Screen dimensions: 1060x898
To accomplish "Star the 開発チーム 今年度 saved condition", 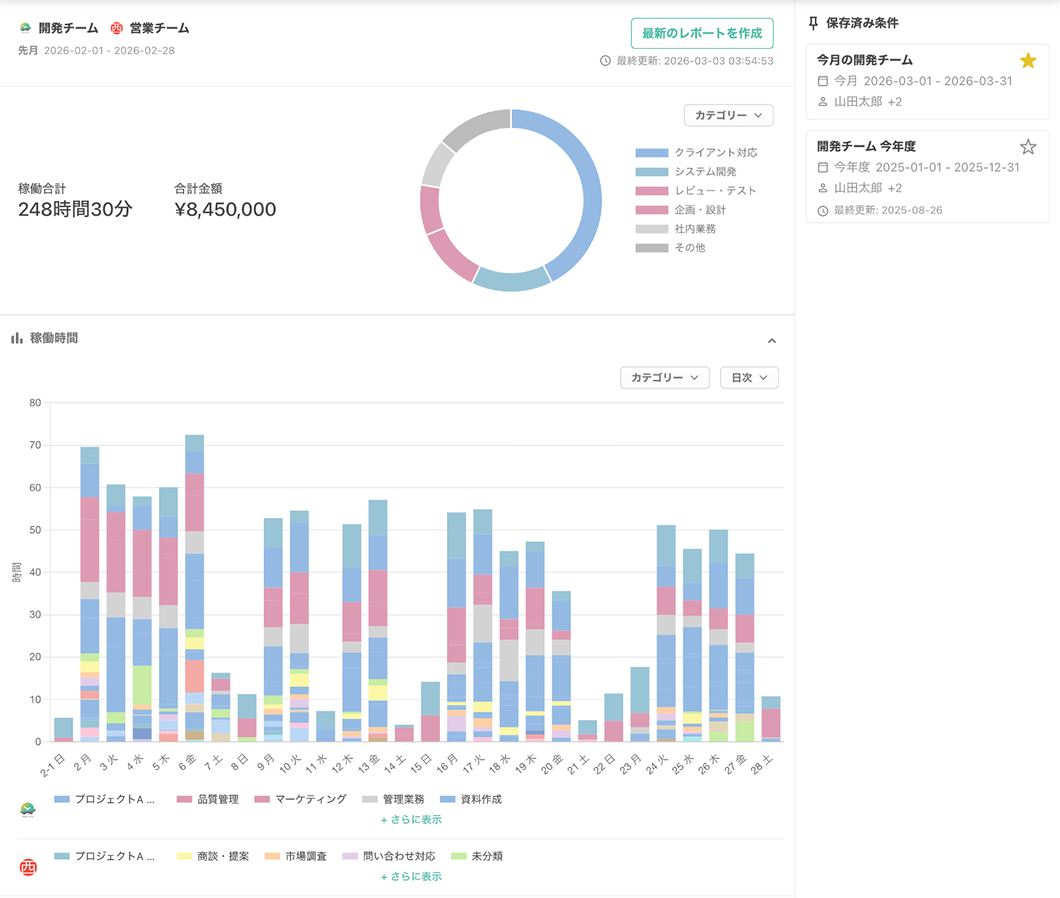I will 1028,147.
